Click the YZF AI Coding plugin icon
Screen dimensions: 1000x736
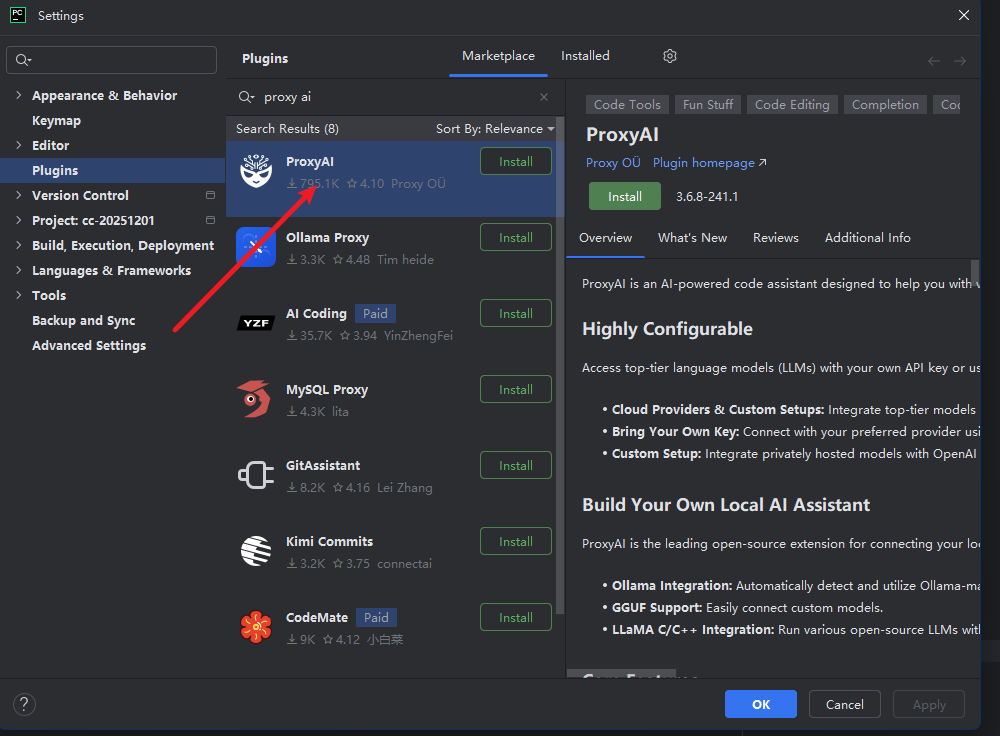(256, 323)
